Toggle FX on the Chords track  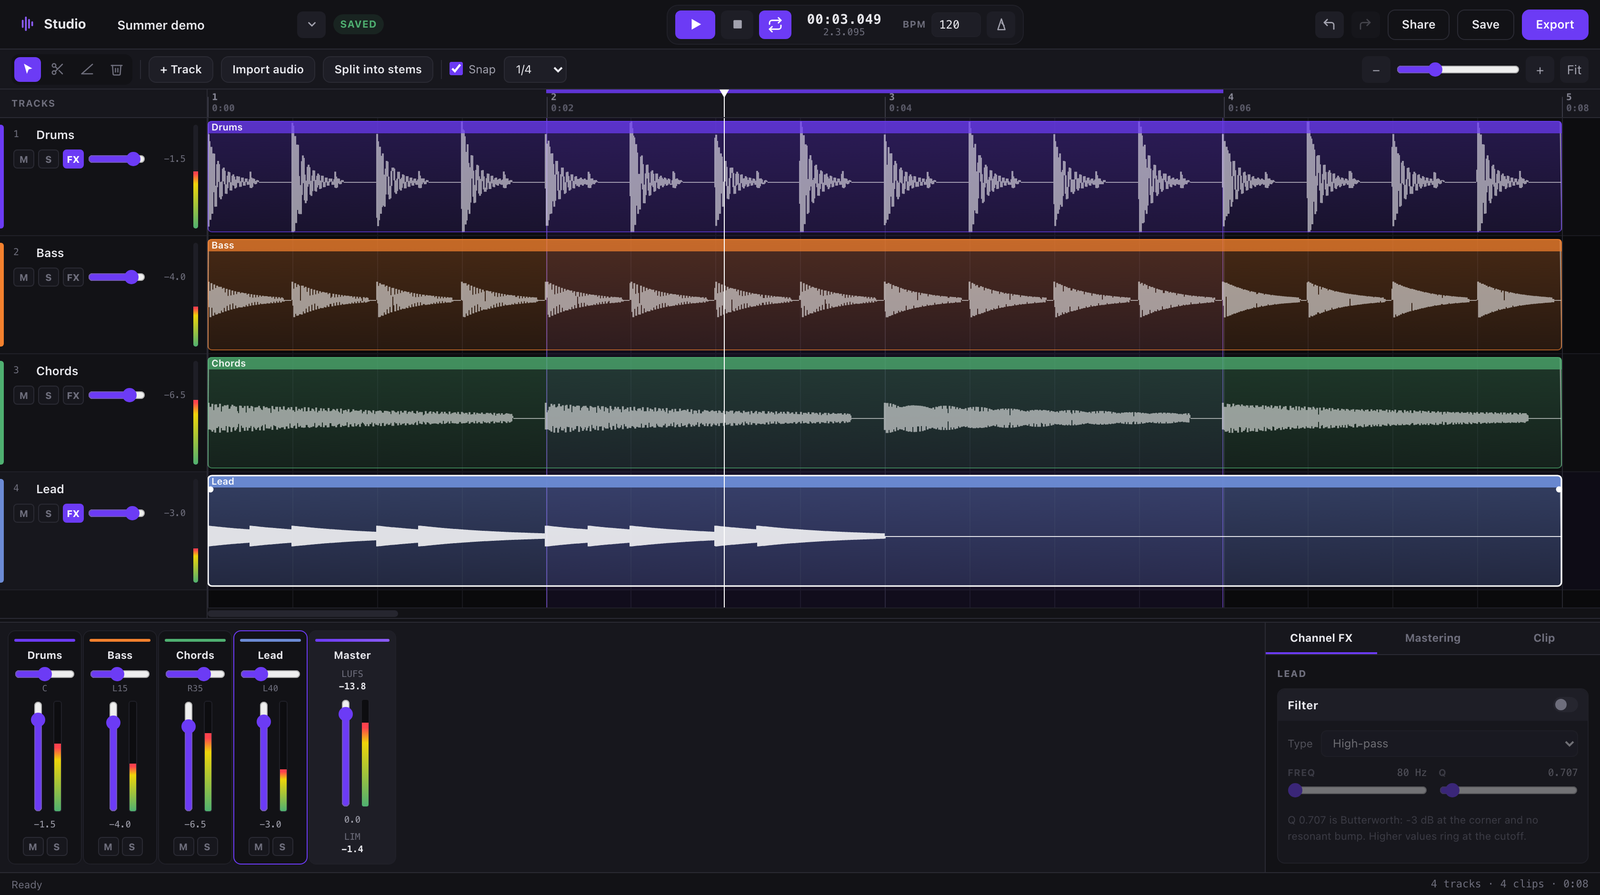(73, 395)
